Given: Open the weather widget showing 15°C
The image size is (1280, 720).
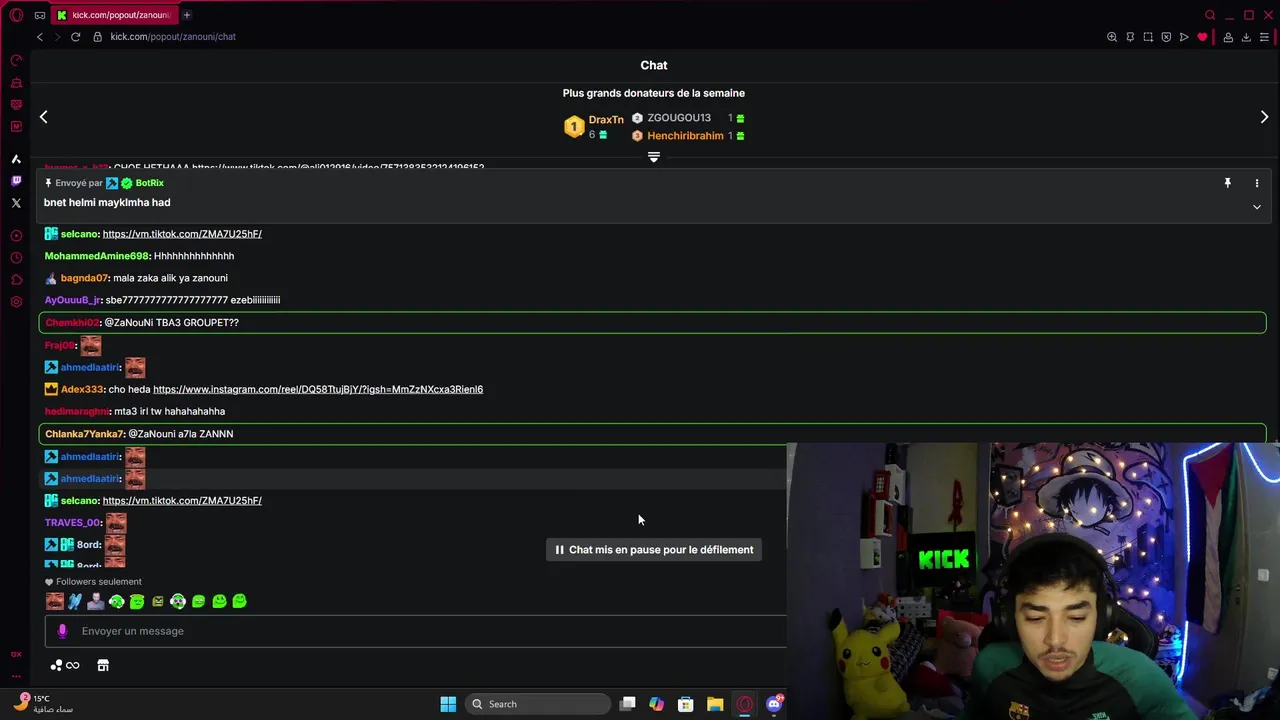Looking at the screenshot, I should pos(45,704).
